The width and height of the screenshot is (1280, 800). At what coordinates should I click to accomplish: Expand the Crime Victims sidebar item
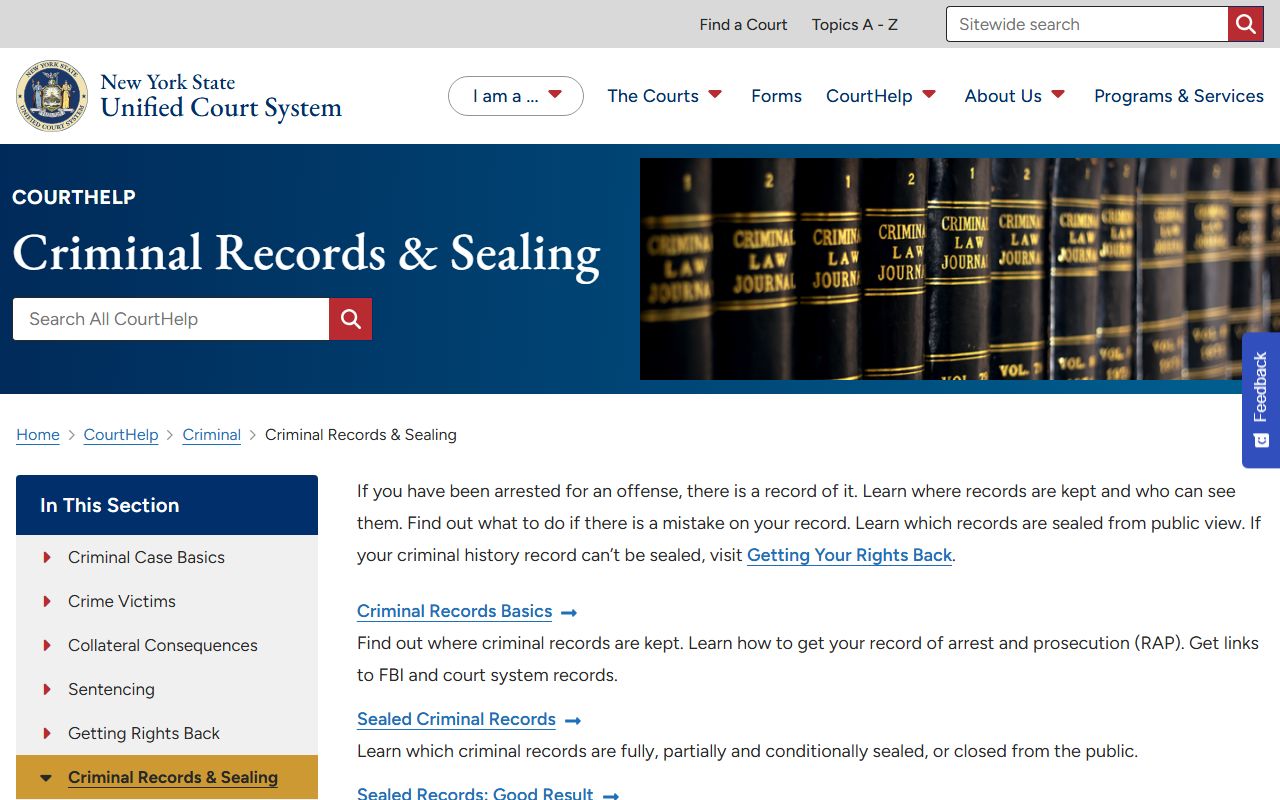(x=47, y=601)
